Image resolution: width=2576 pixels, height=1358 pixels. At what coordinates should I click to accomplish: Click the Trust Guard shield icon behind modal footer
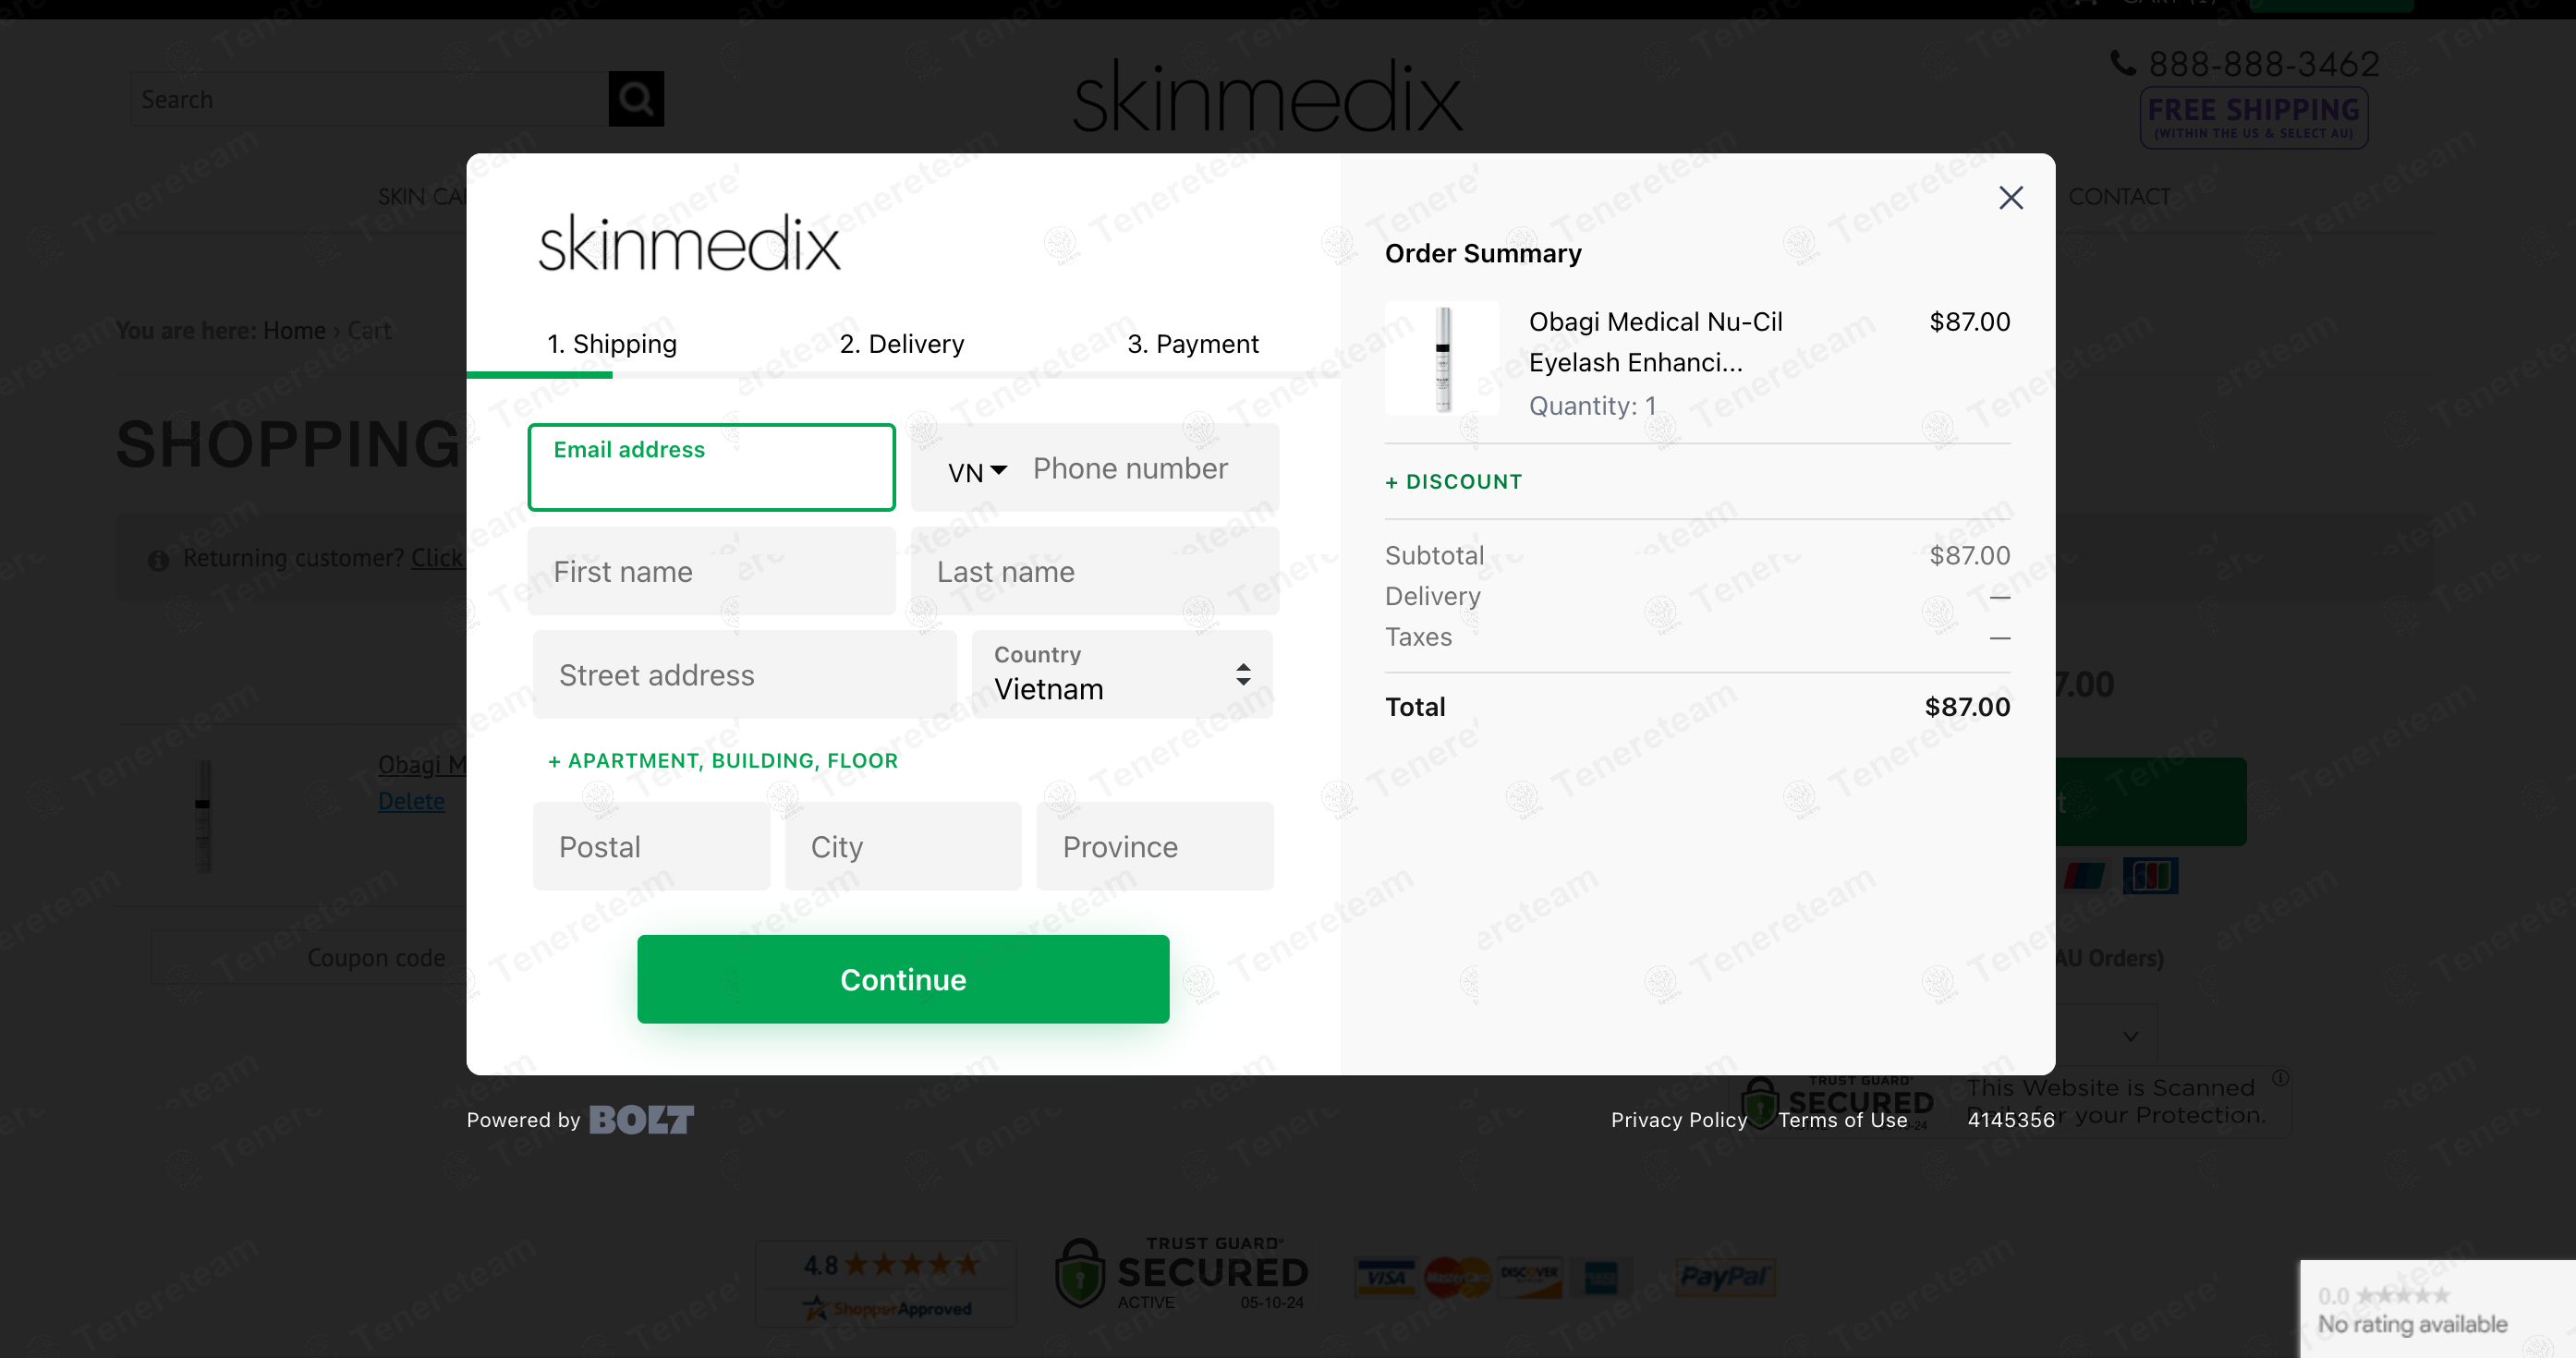1760,1101
